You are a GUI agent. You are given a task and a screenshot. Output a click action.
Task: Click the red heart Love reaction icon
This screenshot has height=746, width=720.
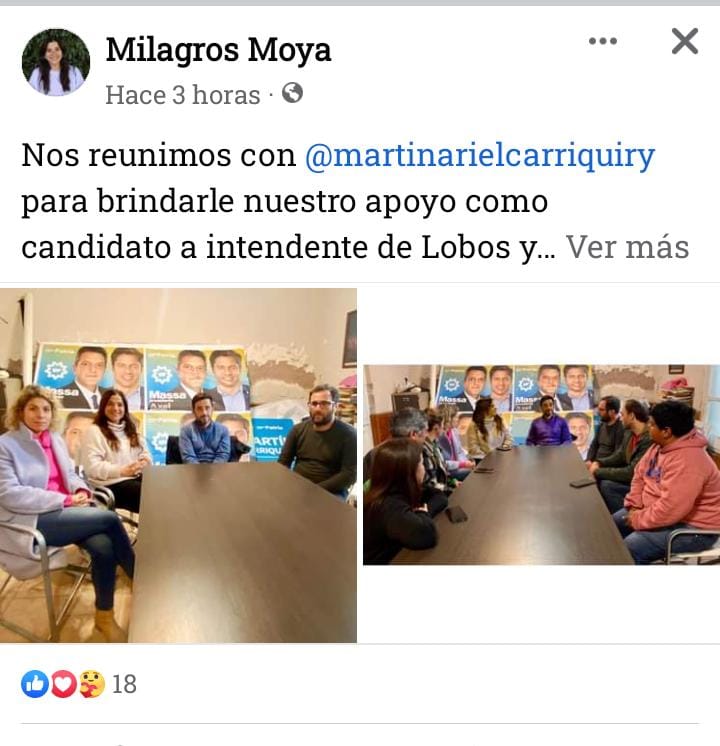[63, 684]
